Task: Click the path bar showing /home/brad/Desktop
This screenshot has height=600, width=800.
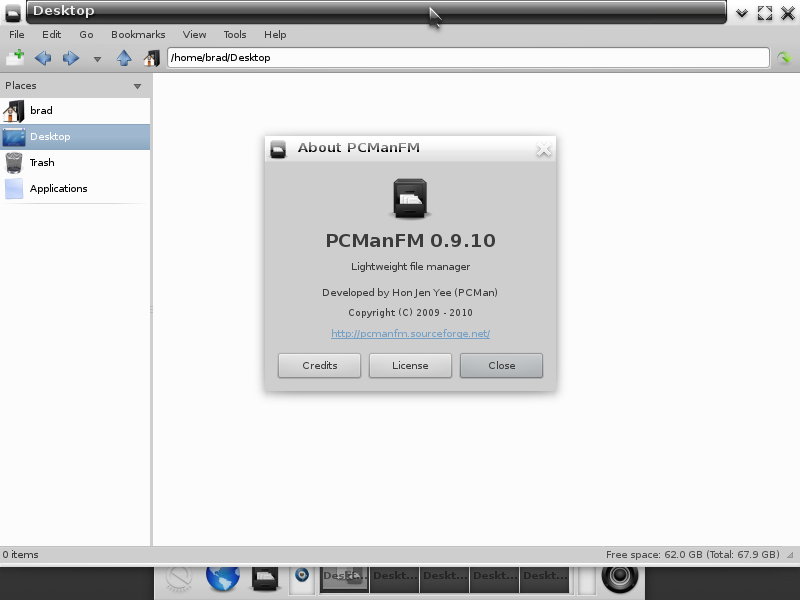Action: [468, 57]
